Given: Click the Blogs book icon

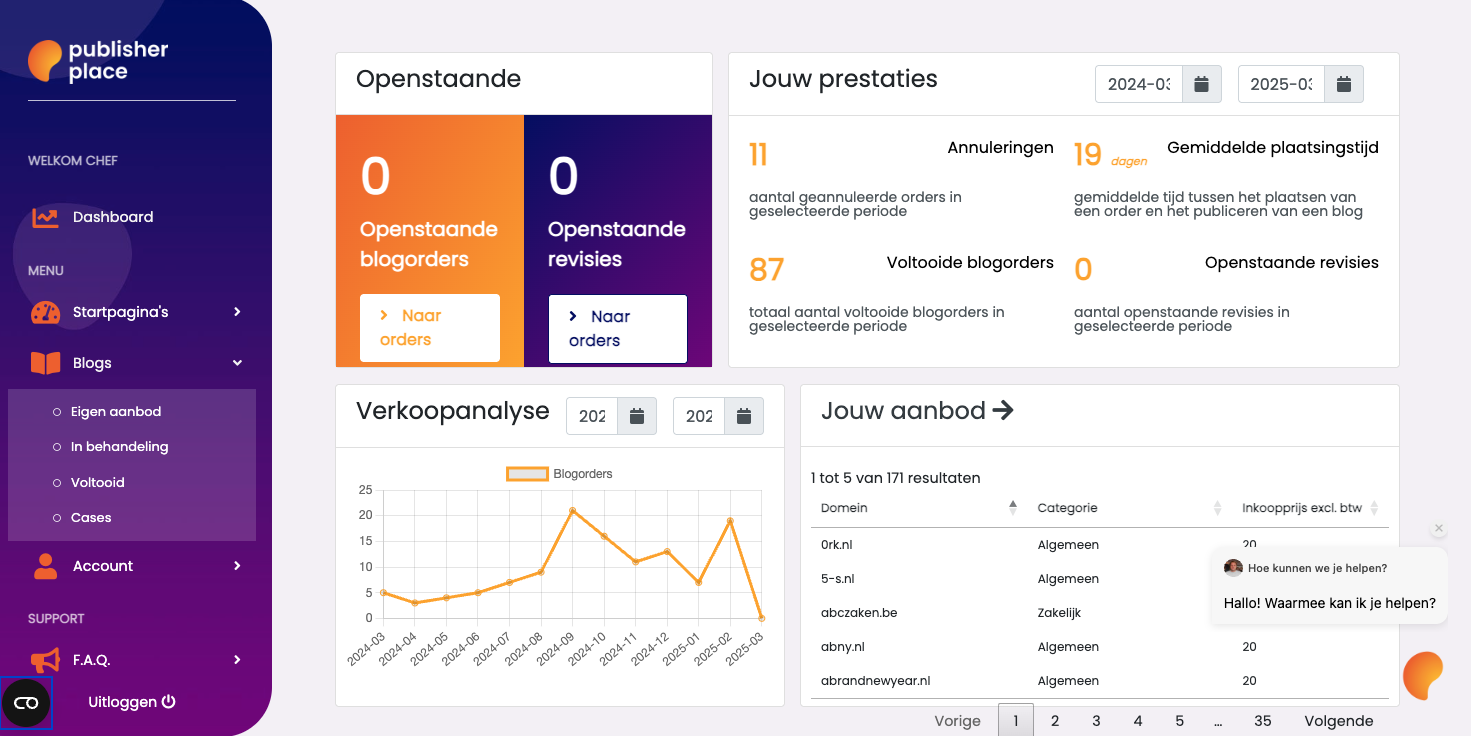Looking at the screenshot, I should click(x=45, y=363).
